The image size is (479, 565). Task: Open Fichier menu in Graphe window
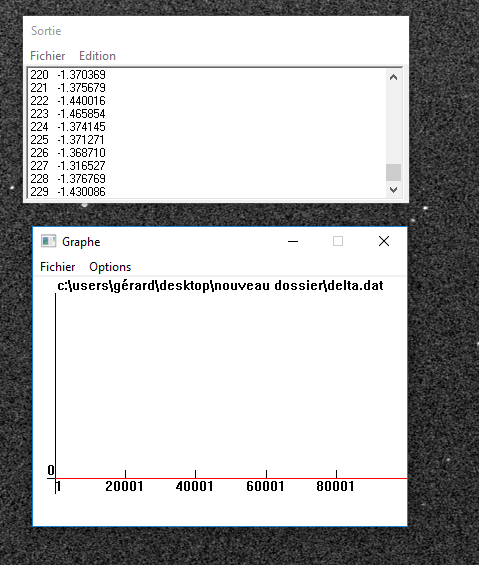[x=58, y=267]
